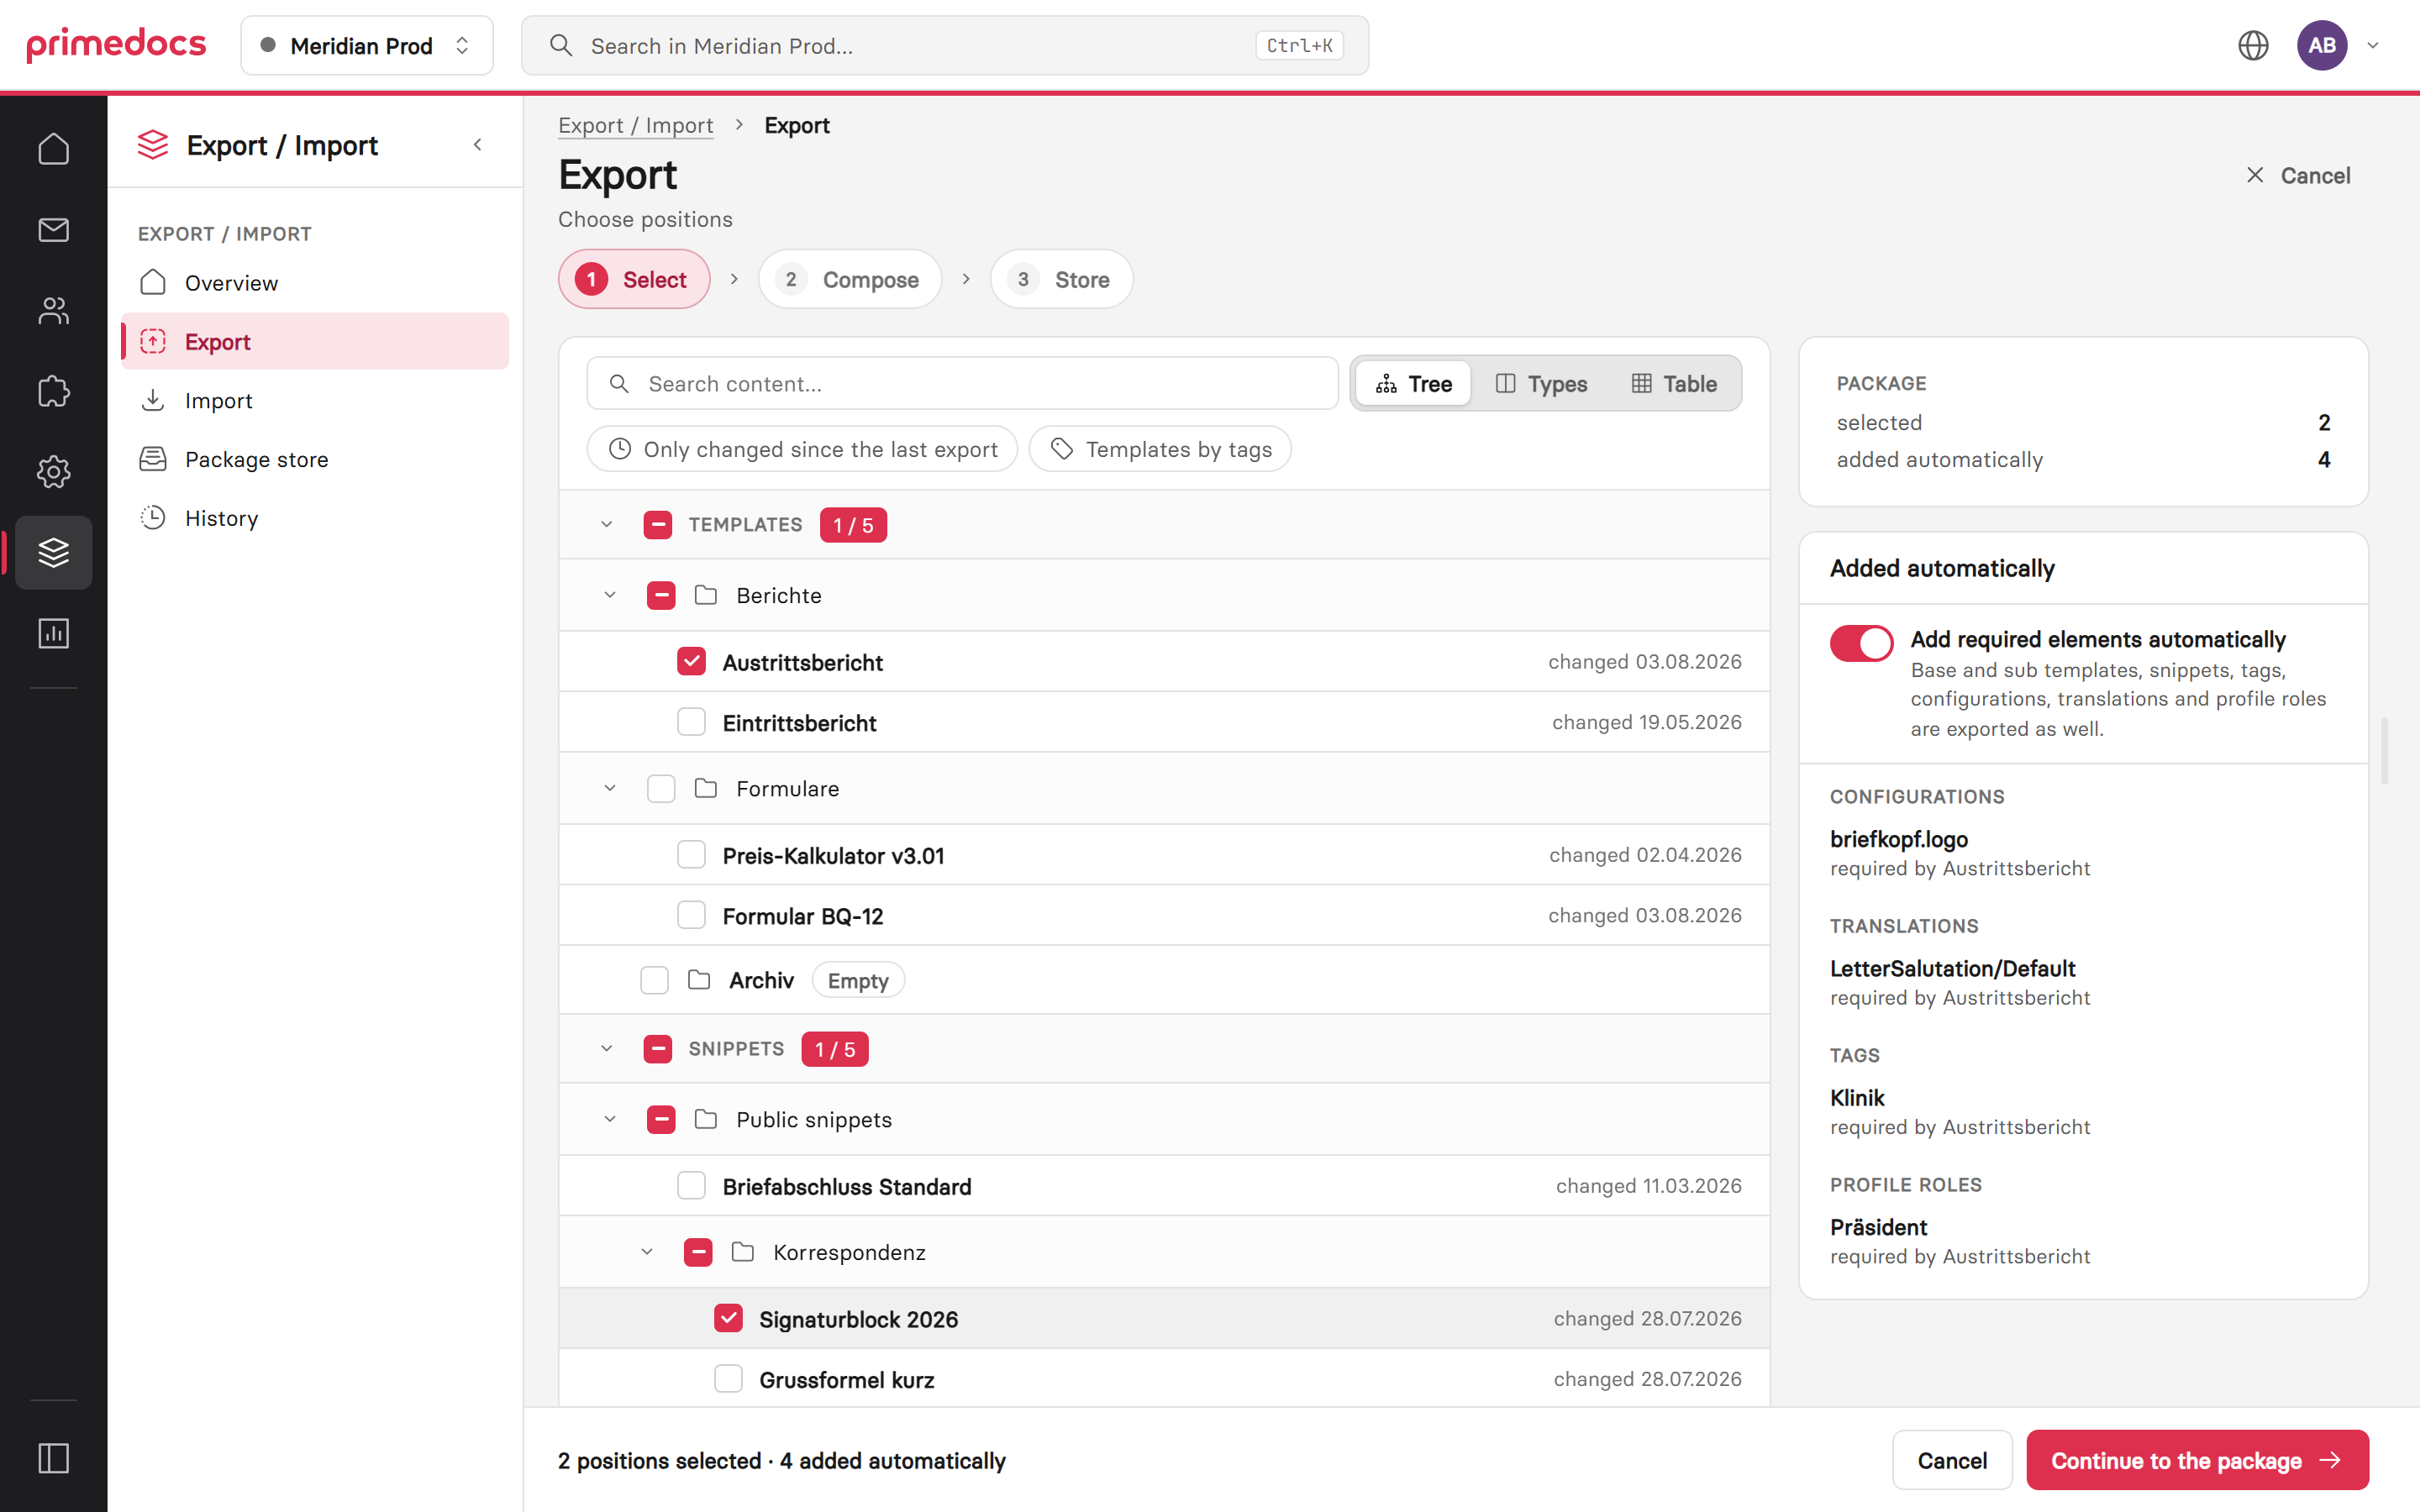
Task: Click the X Cancel button at top right
Action: coord(2298,175)
